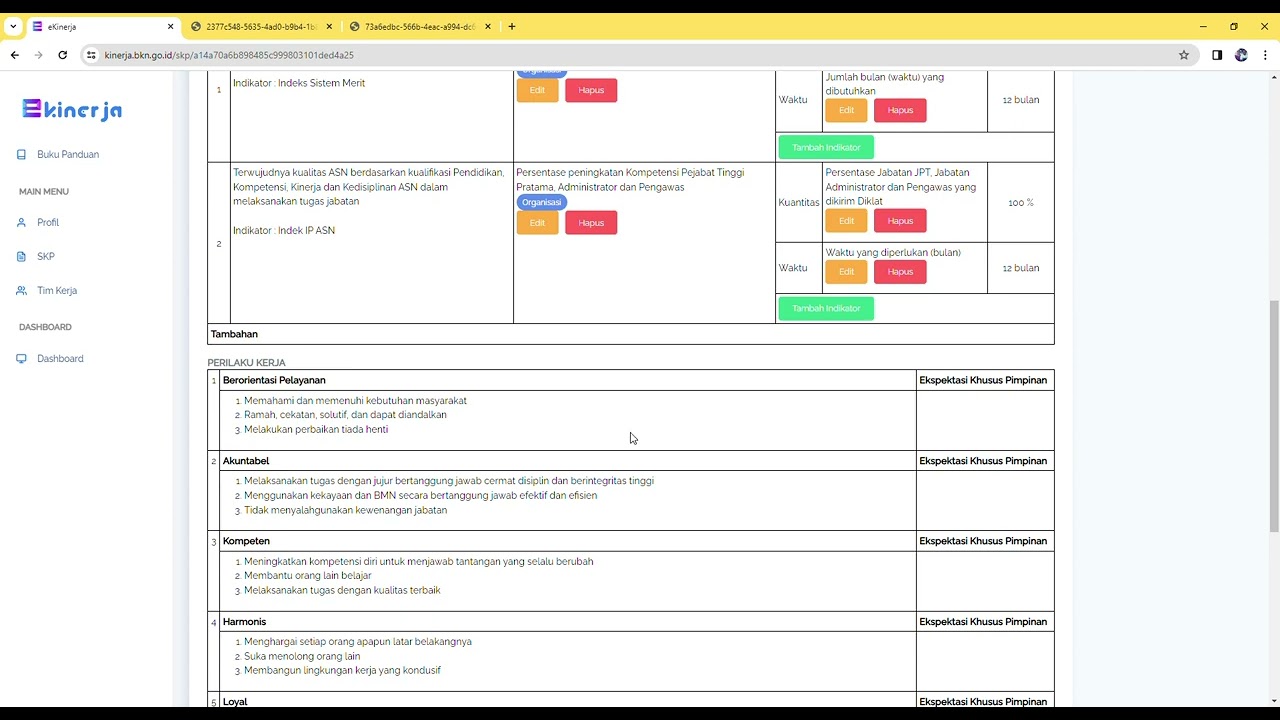Close the 2377c548 tab
1280x720 pixels.
(x=329, y=27)
